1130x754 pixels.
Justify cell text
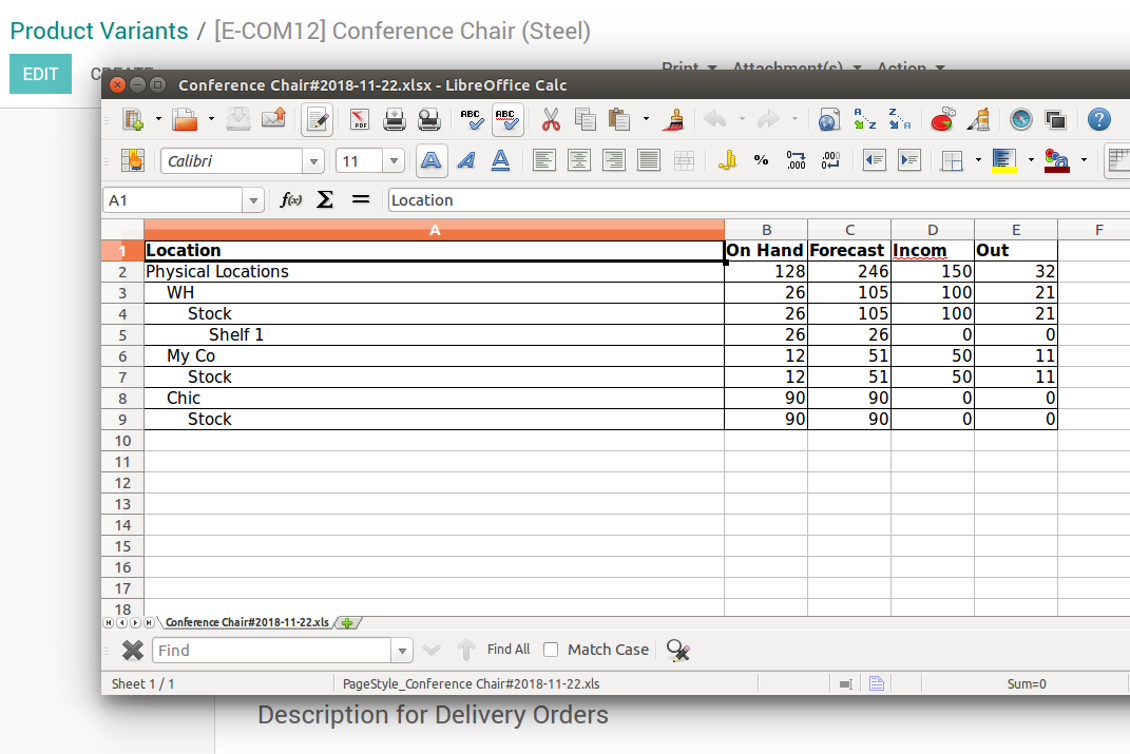(x=649, y=160)
